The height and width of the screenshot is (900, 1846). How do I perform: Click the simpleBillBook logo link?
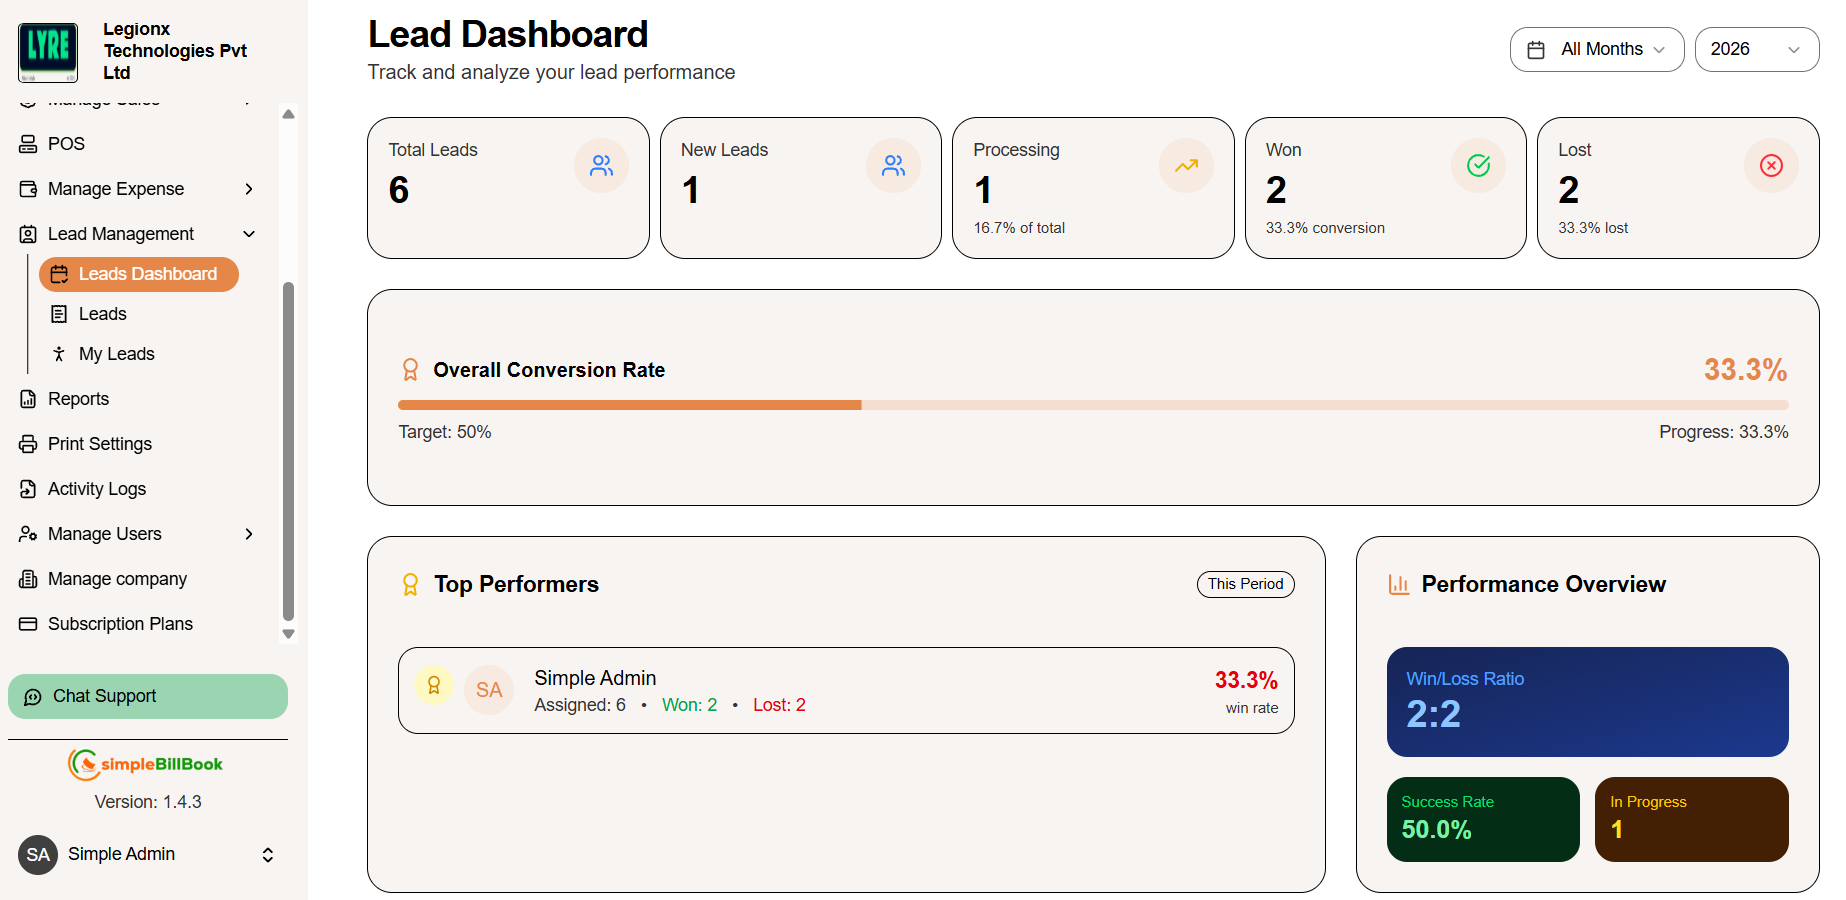point(146,764)
